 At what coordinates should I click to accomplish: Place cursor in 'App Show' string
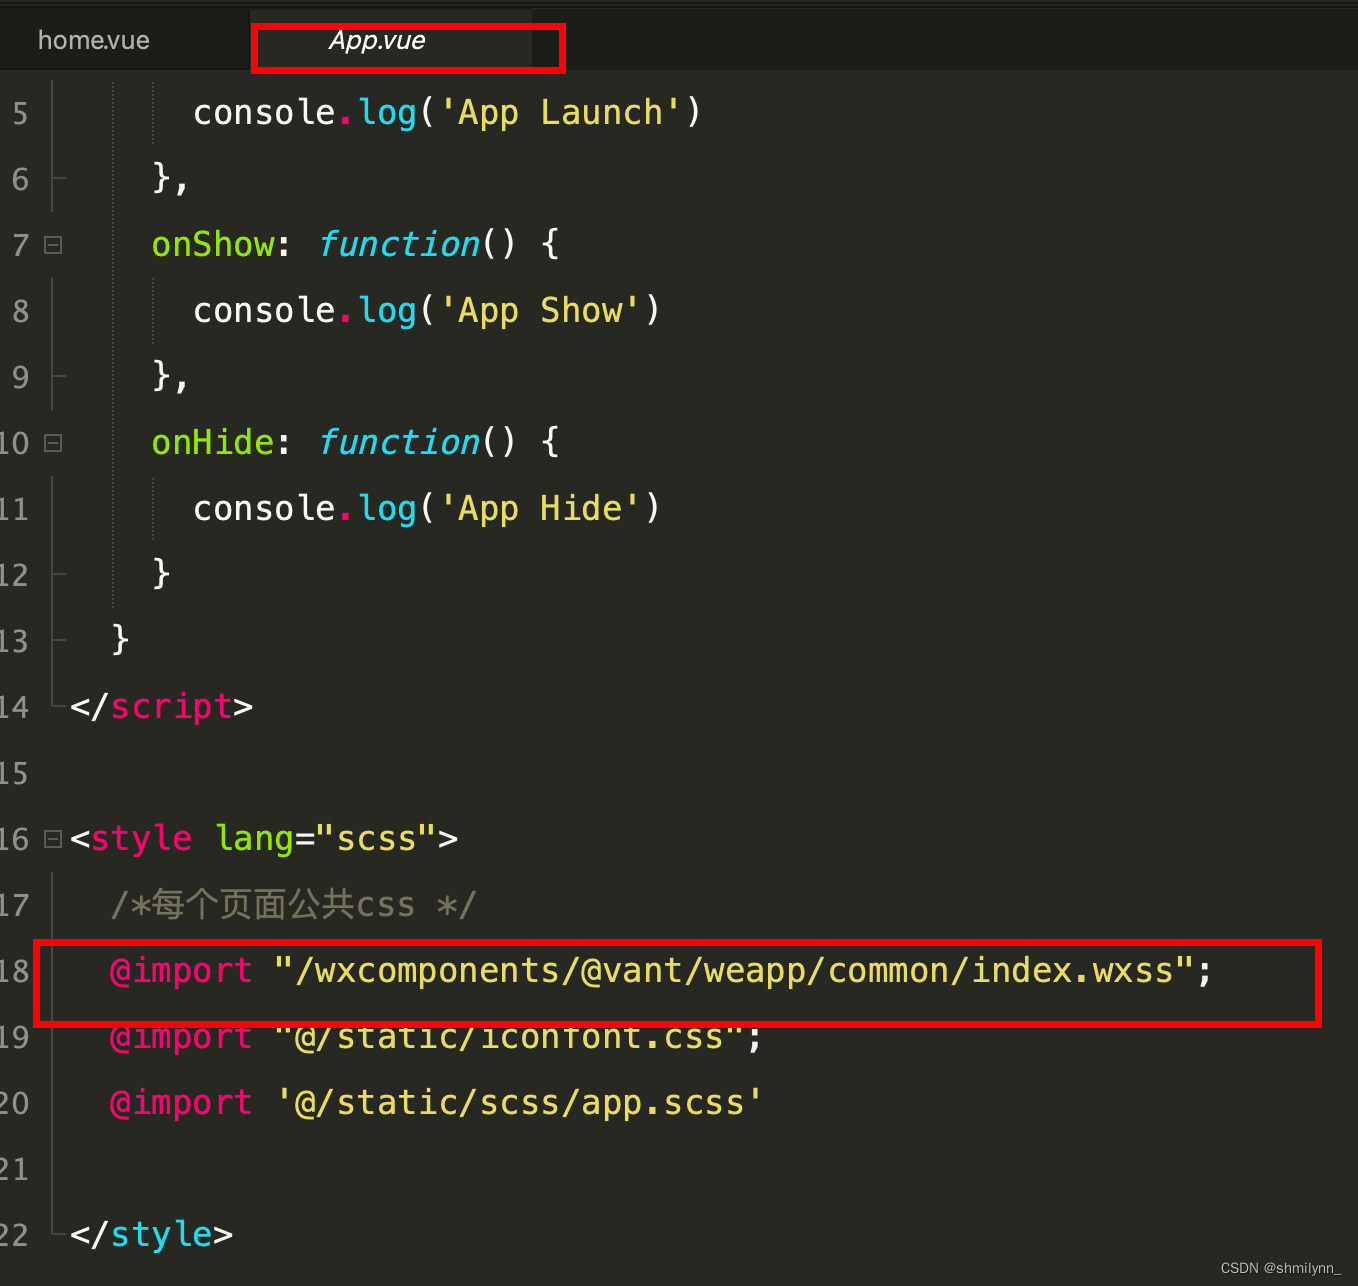(x=540, y=311)
